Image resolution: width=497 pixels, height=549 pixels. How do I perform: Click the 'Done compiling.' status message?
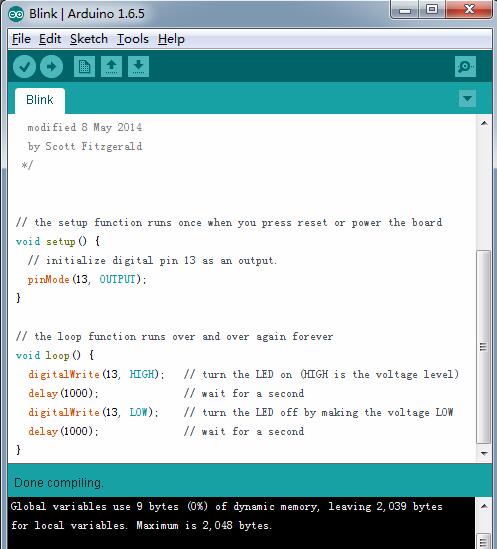[x=58, y=483]
